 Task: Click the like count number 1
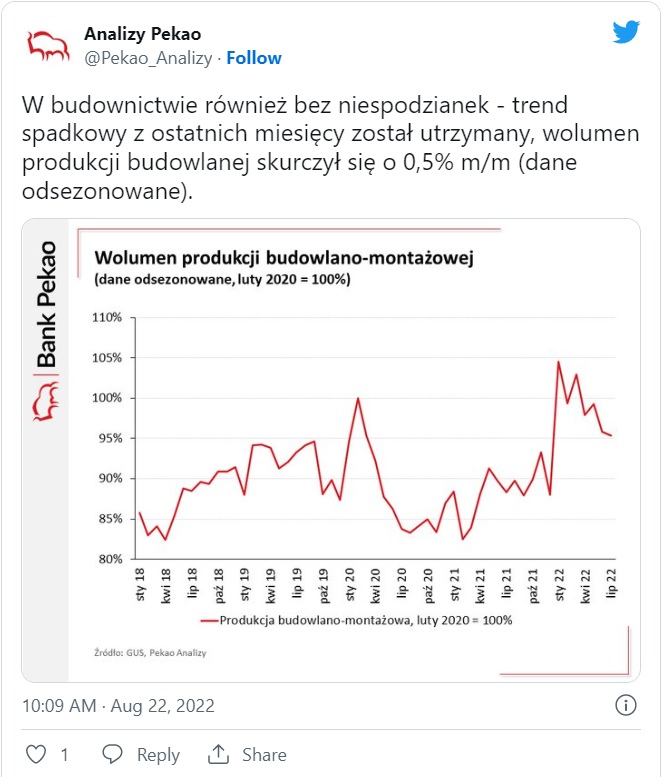[x=64, y=755]
